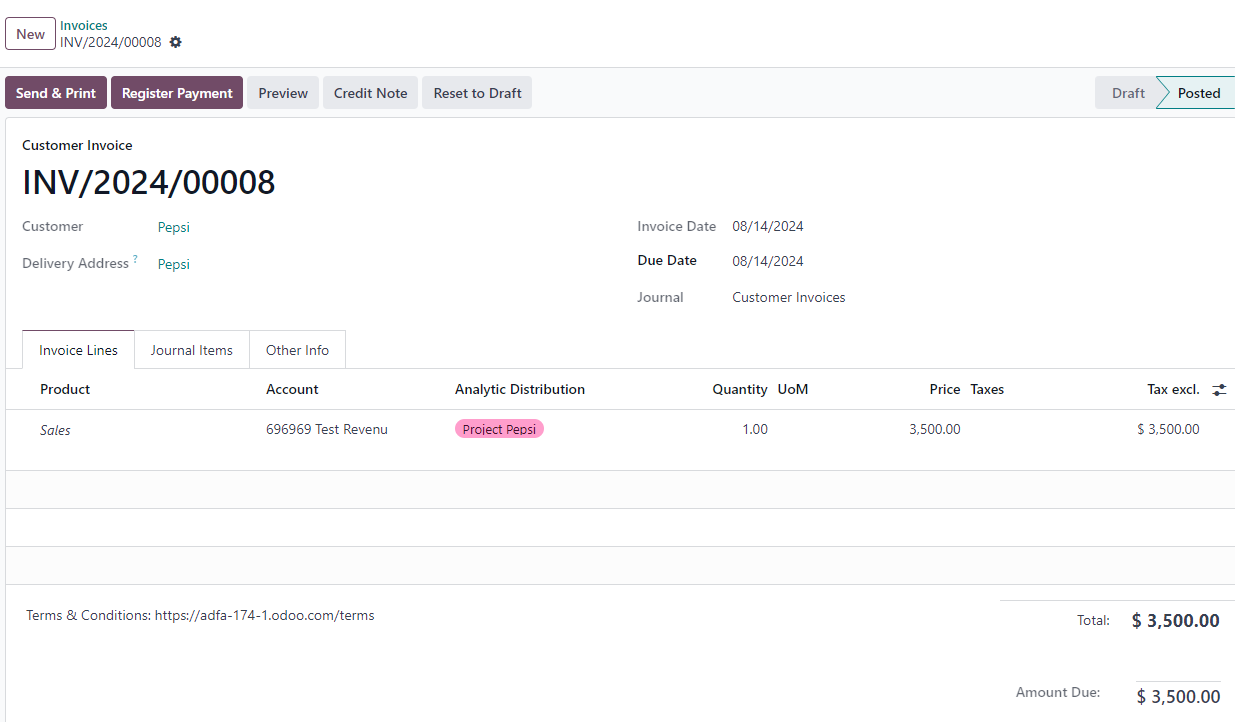Screen dimensions: 1235x722
Task: Click the Price column header
Action: click(945, 389)
